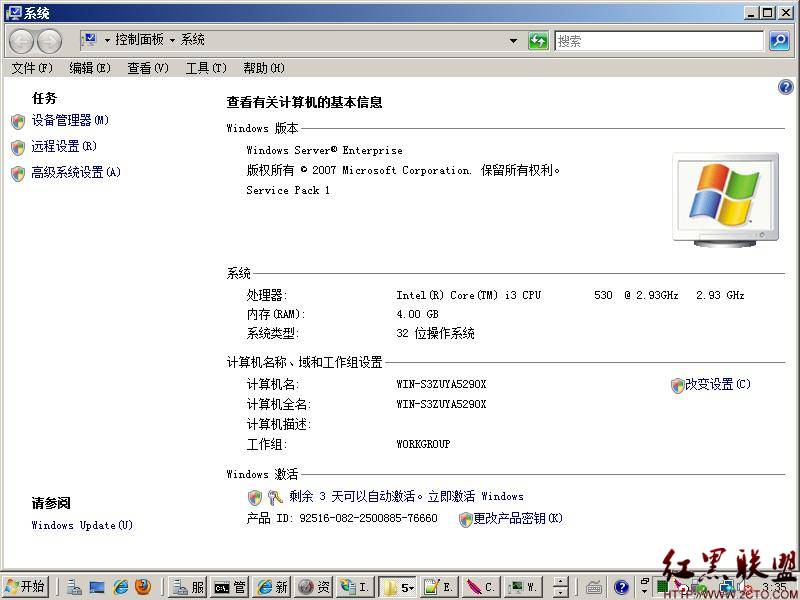The width and height of the screenshot is (800, 600).
Task: Click the computer name WIN-S3ZUYA5290X
Action: pos(441,384)
